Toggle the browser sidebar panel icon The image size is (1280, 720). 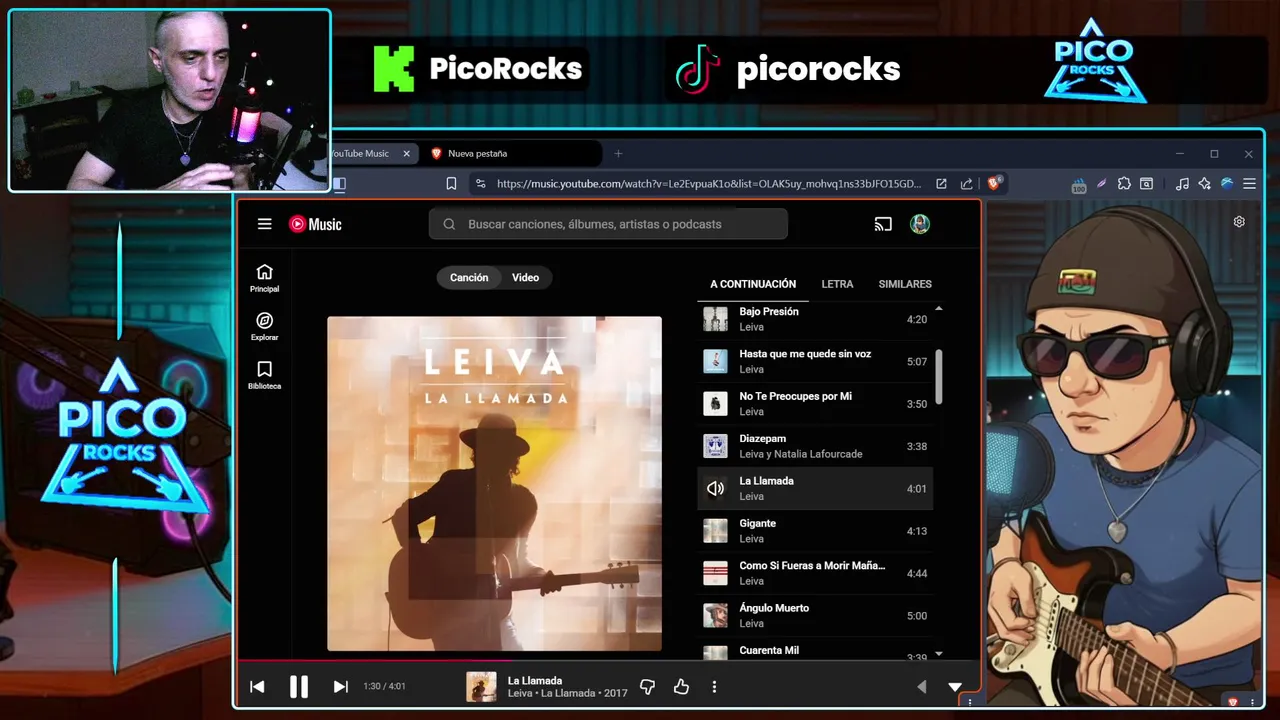pyautogui.click(x=339, y=184)
